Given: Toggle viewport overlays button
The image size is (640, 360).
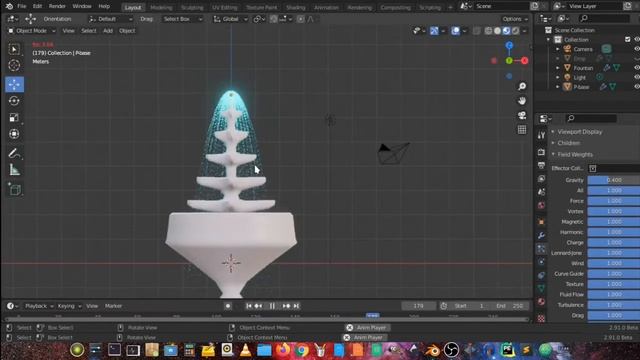Looking at the screenshot, I should 456,31.
